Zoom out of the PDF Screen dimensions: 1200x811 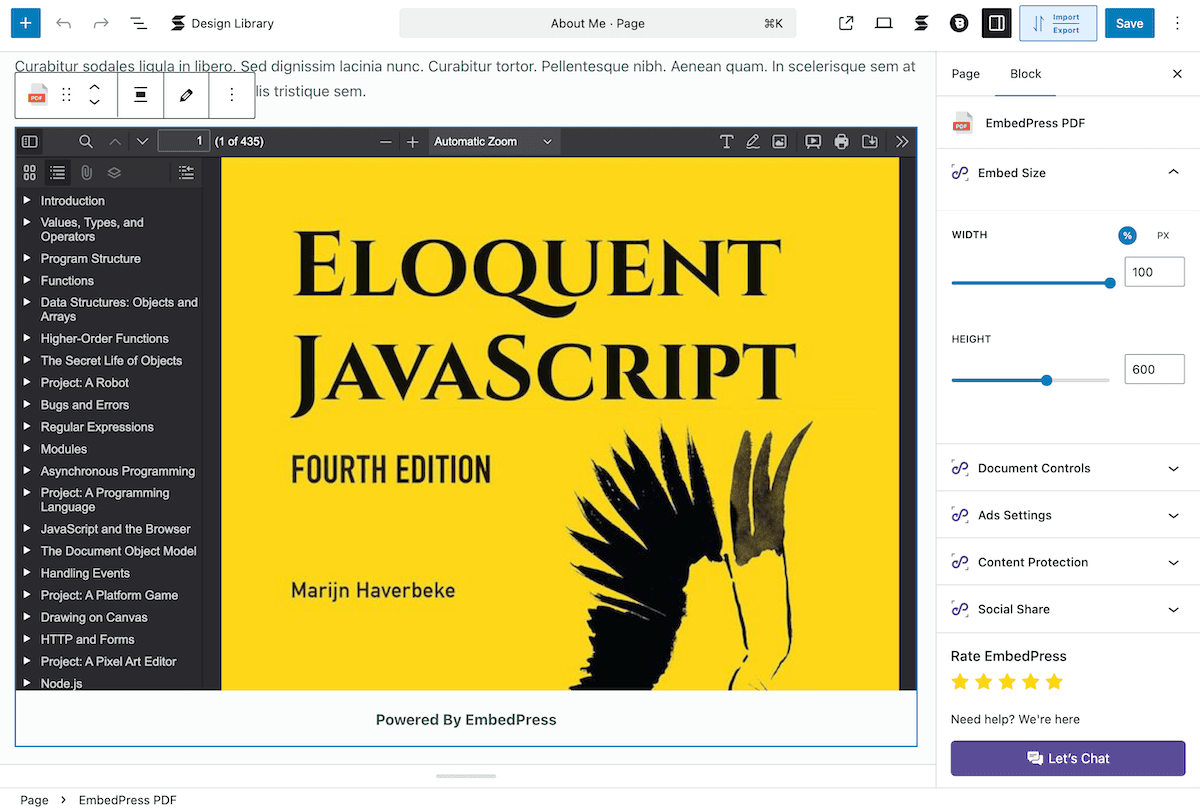pyautogui.click(x=386, y=142)
